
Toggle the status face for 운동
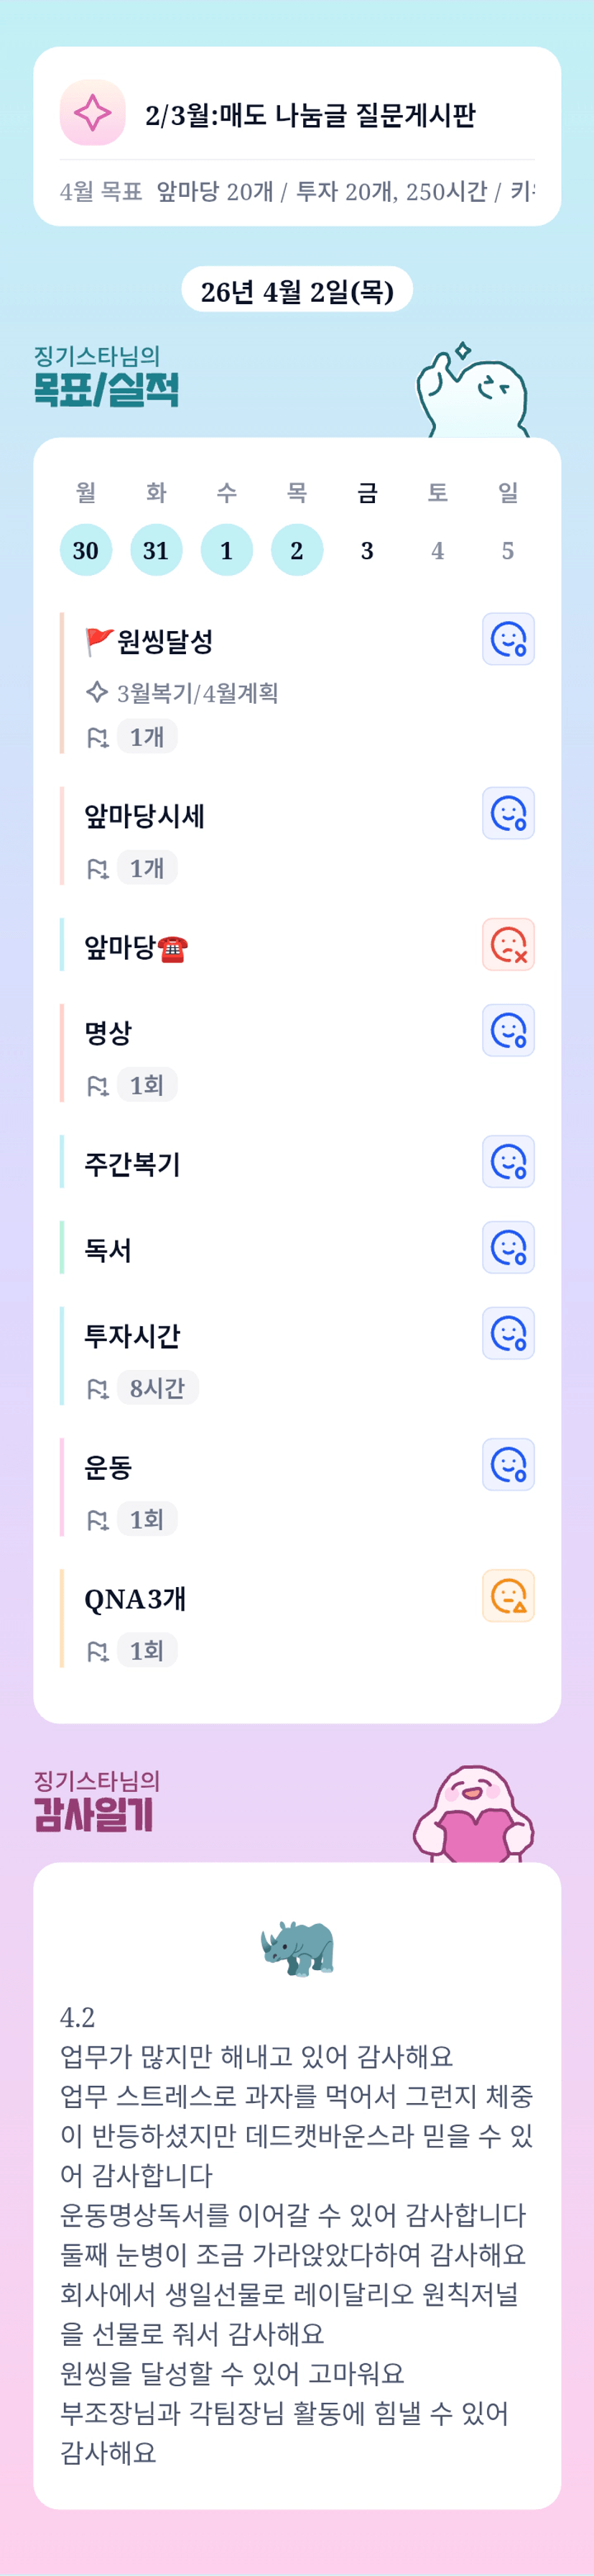click(x=508, y=1464)
